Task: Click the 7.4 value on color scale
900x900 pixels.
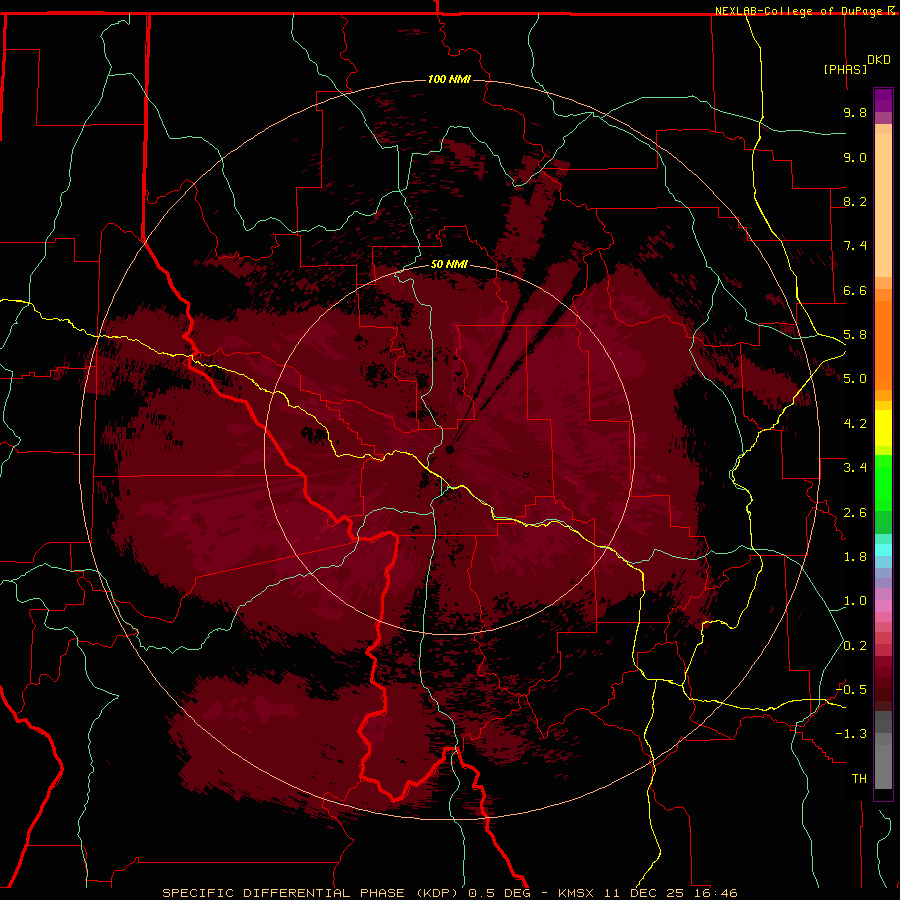Action: [855, 246]
